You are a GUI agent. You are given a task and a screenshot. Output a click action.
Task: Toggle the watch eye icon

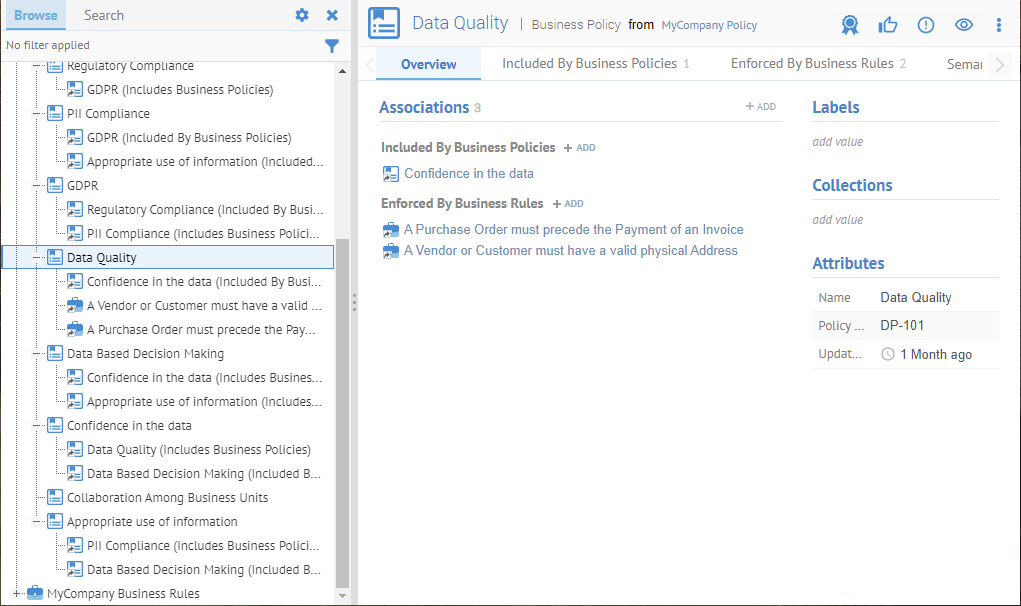pyautogui.click(x=964, y=25)
